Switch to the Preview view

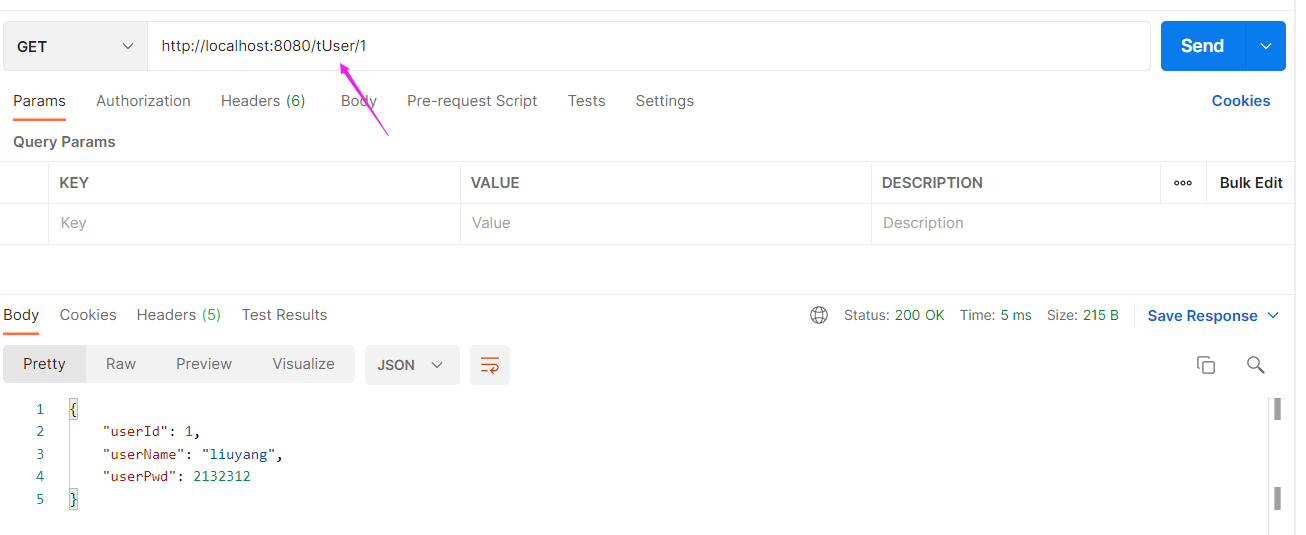(x=204, y=364)
